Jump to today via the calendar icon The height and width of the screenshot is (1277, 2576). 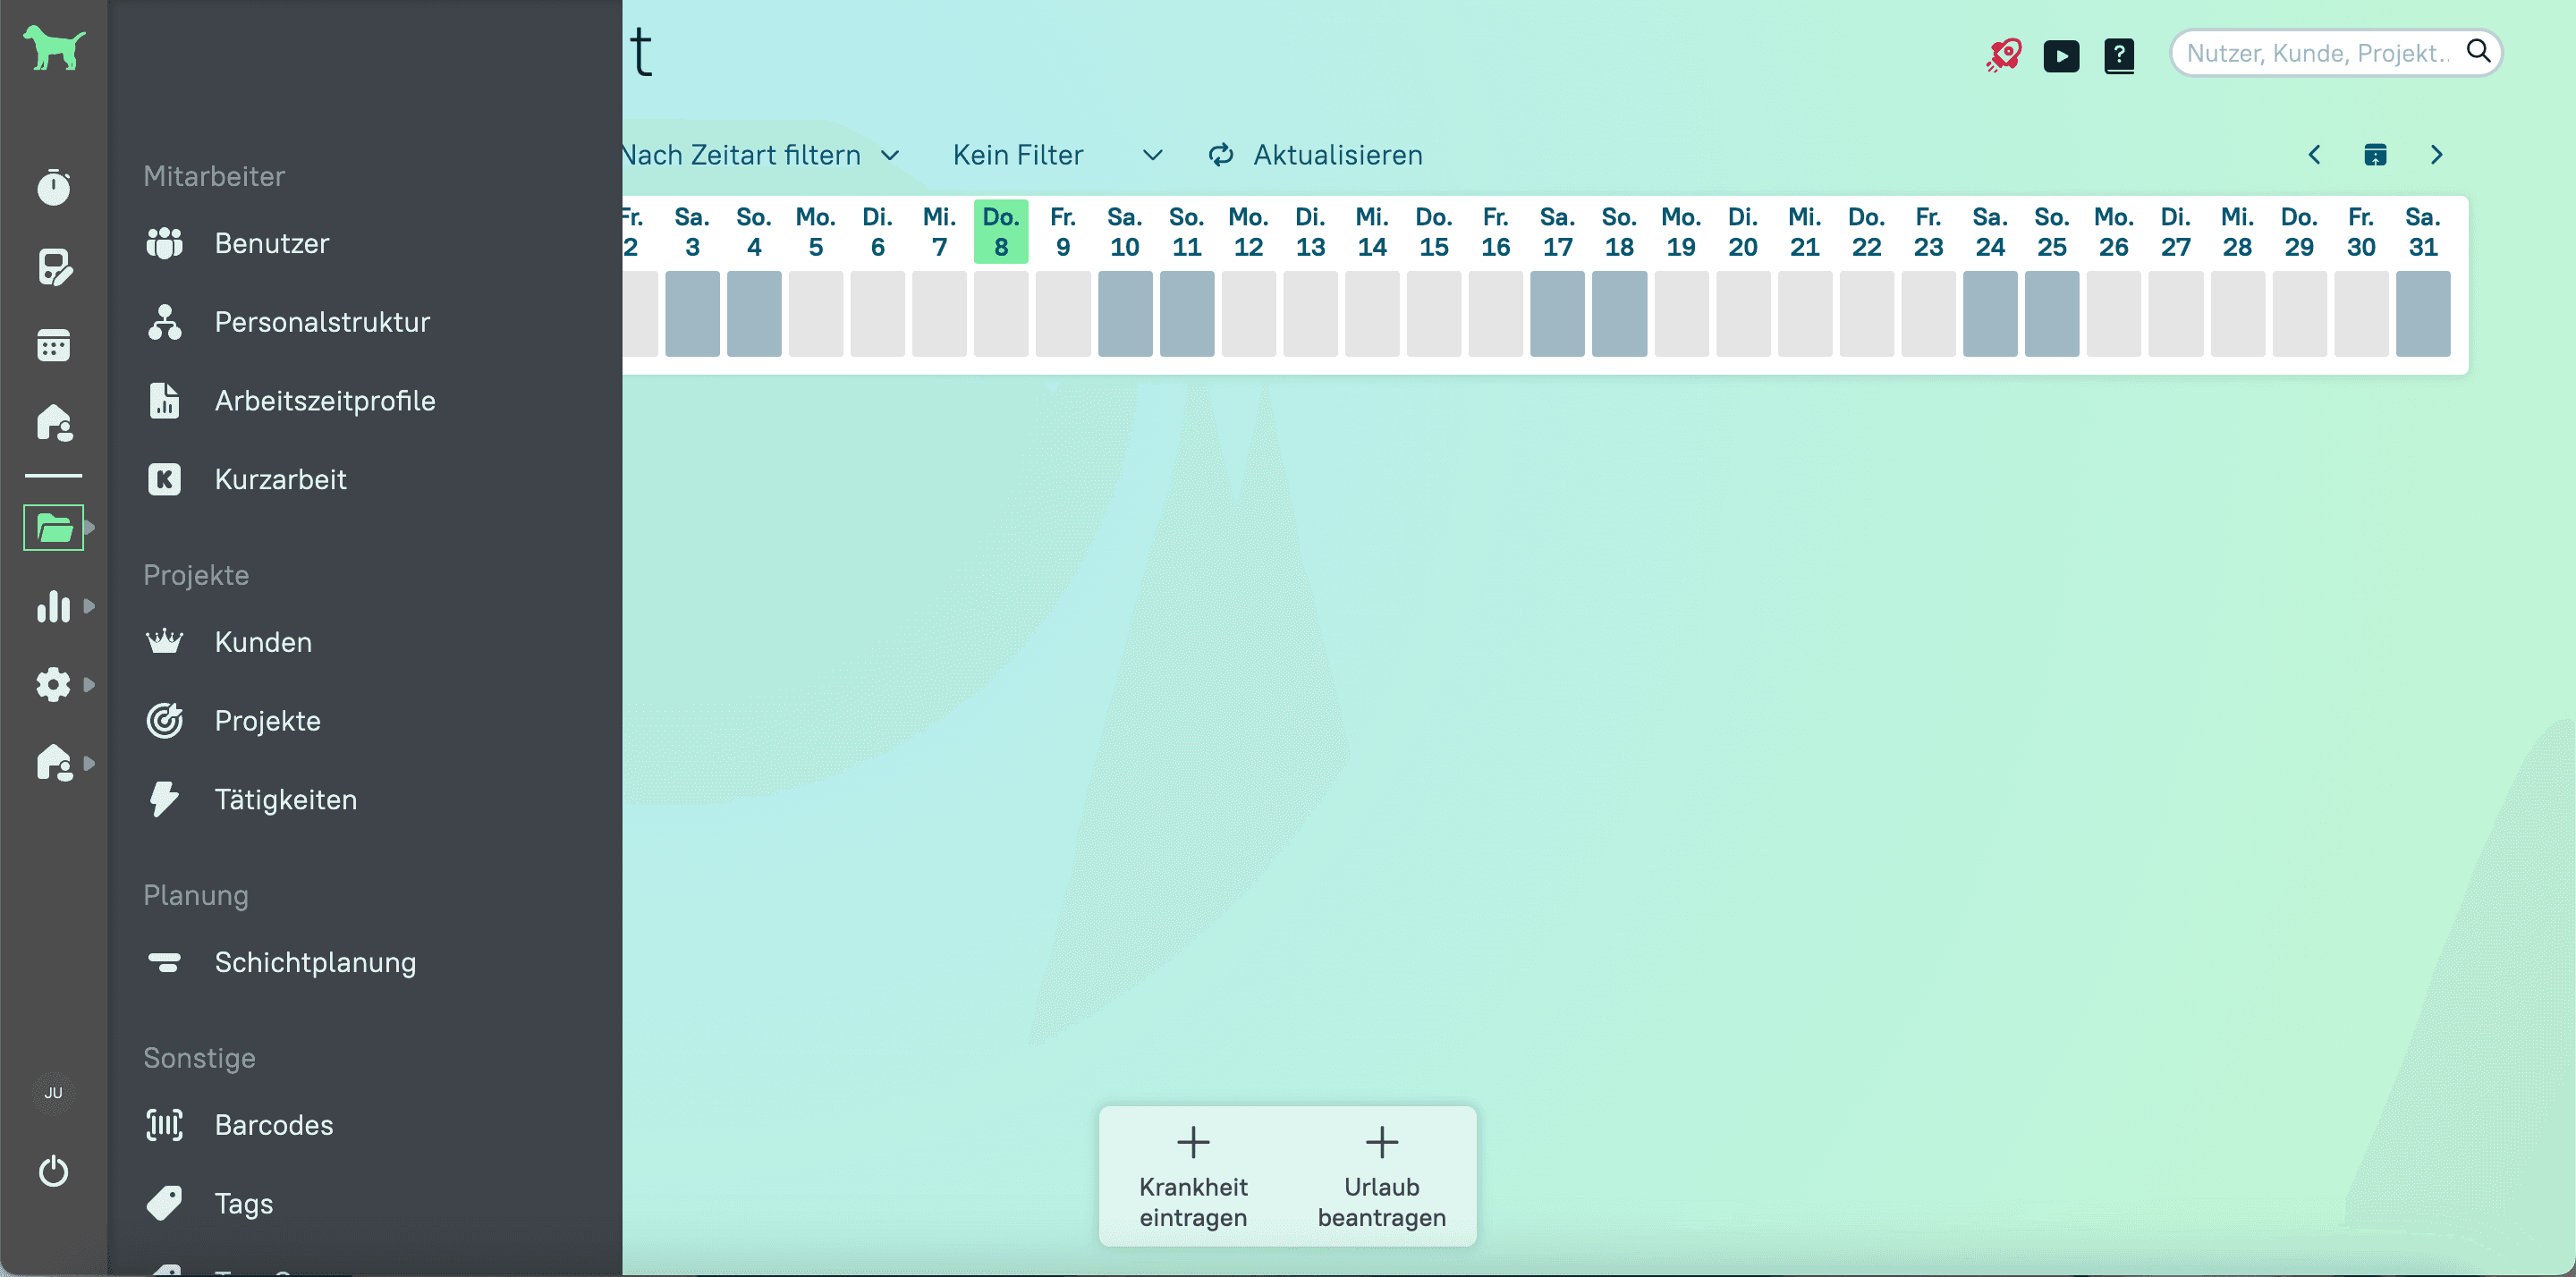[2374, 155]
